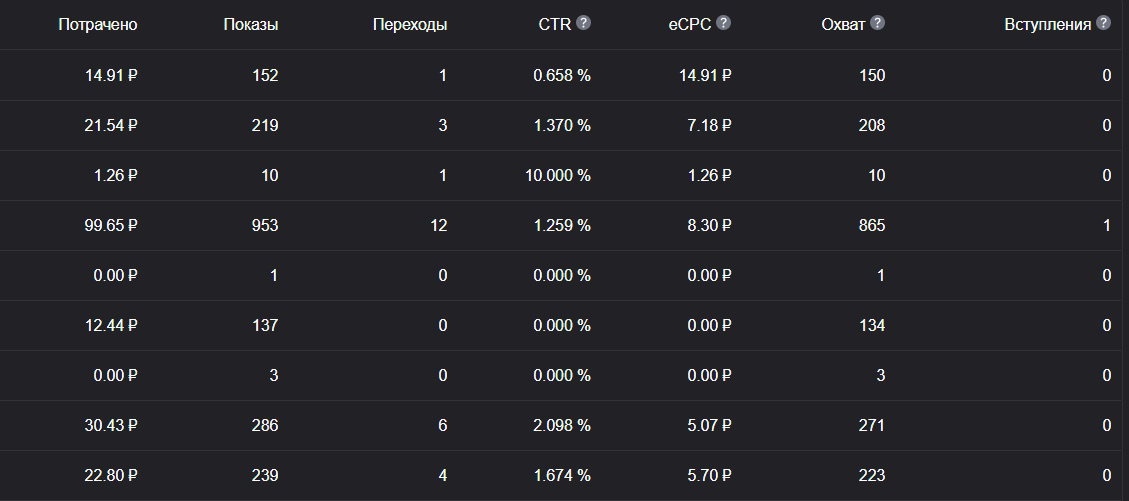The image size is (1129, 501).
Task: Click the CTR help question-mark icon
Action: point(583,23)
